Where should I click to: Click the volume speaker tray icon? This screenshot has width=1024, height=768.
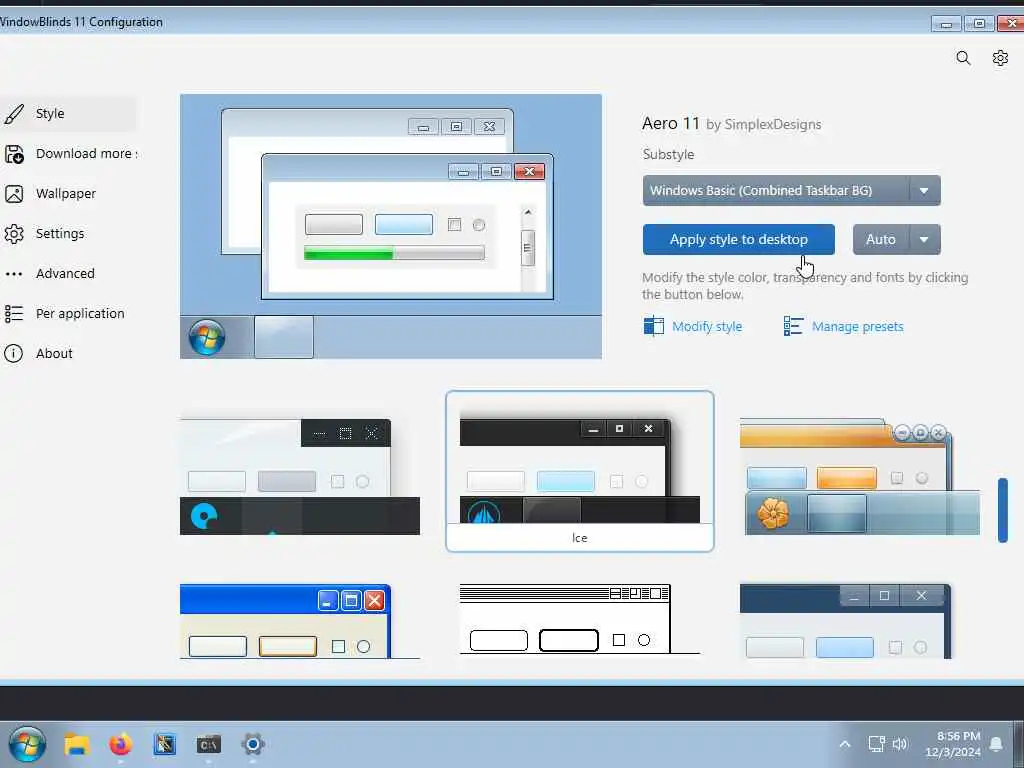(x=900, y=744)
